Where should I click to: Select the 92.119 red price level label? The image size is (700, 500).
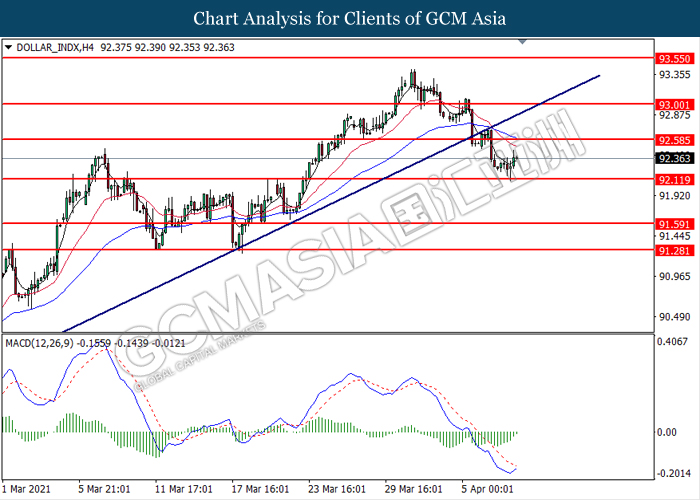pos(675,180)
